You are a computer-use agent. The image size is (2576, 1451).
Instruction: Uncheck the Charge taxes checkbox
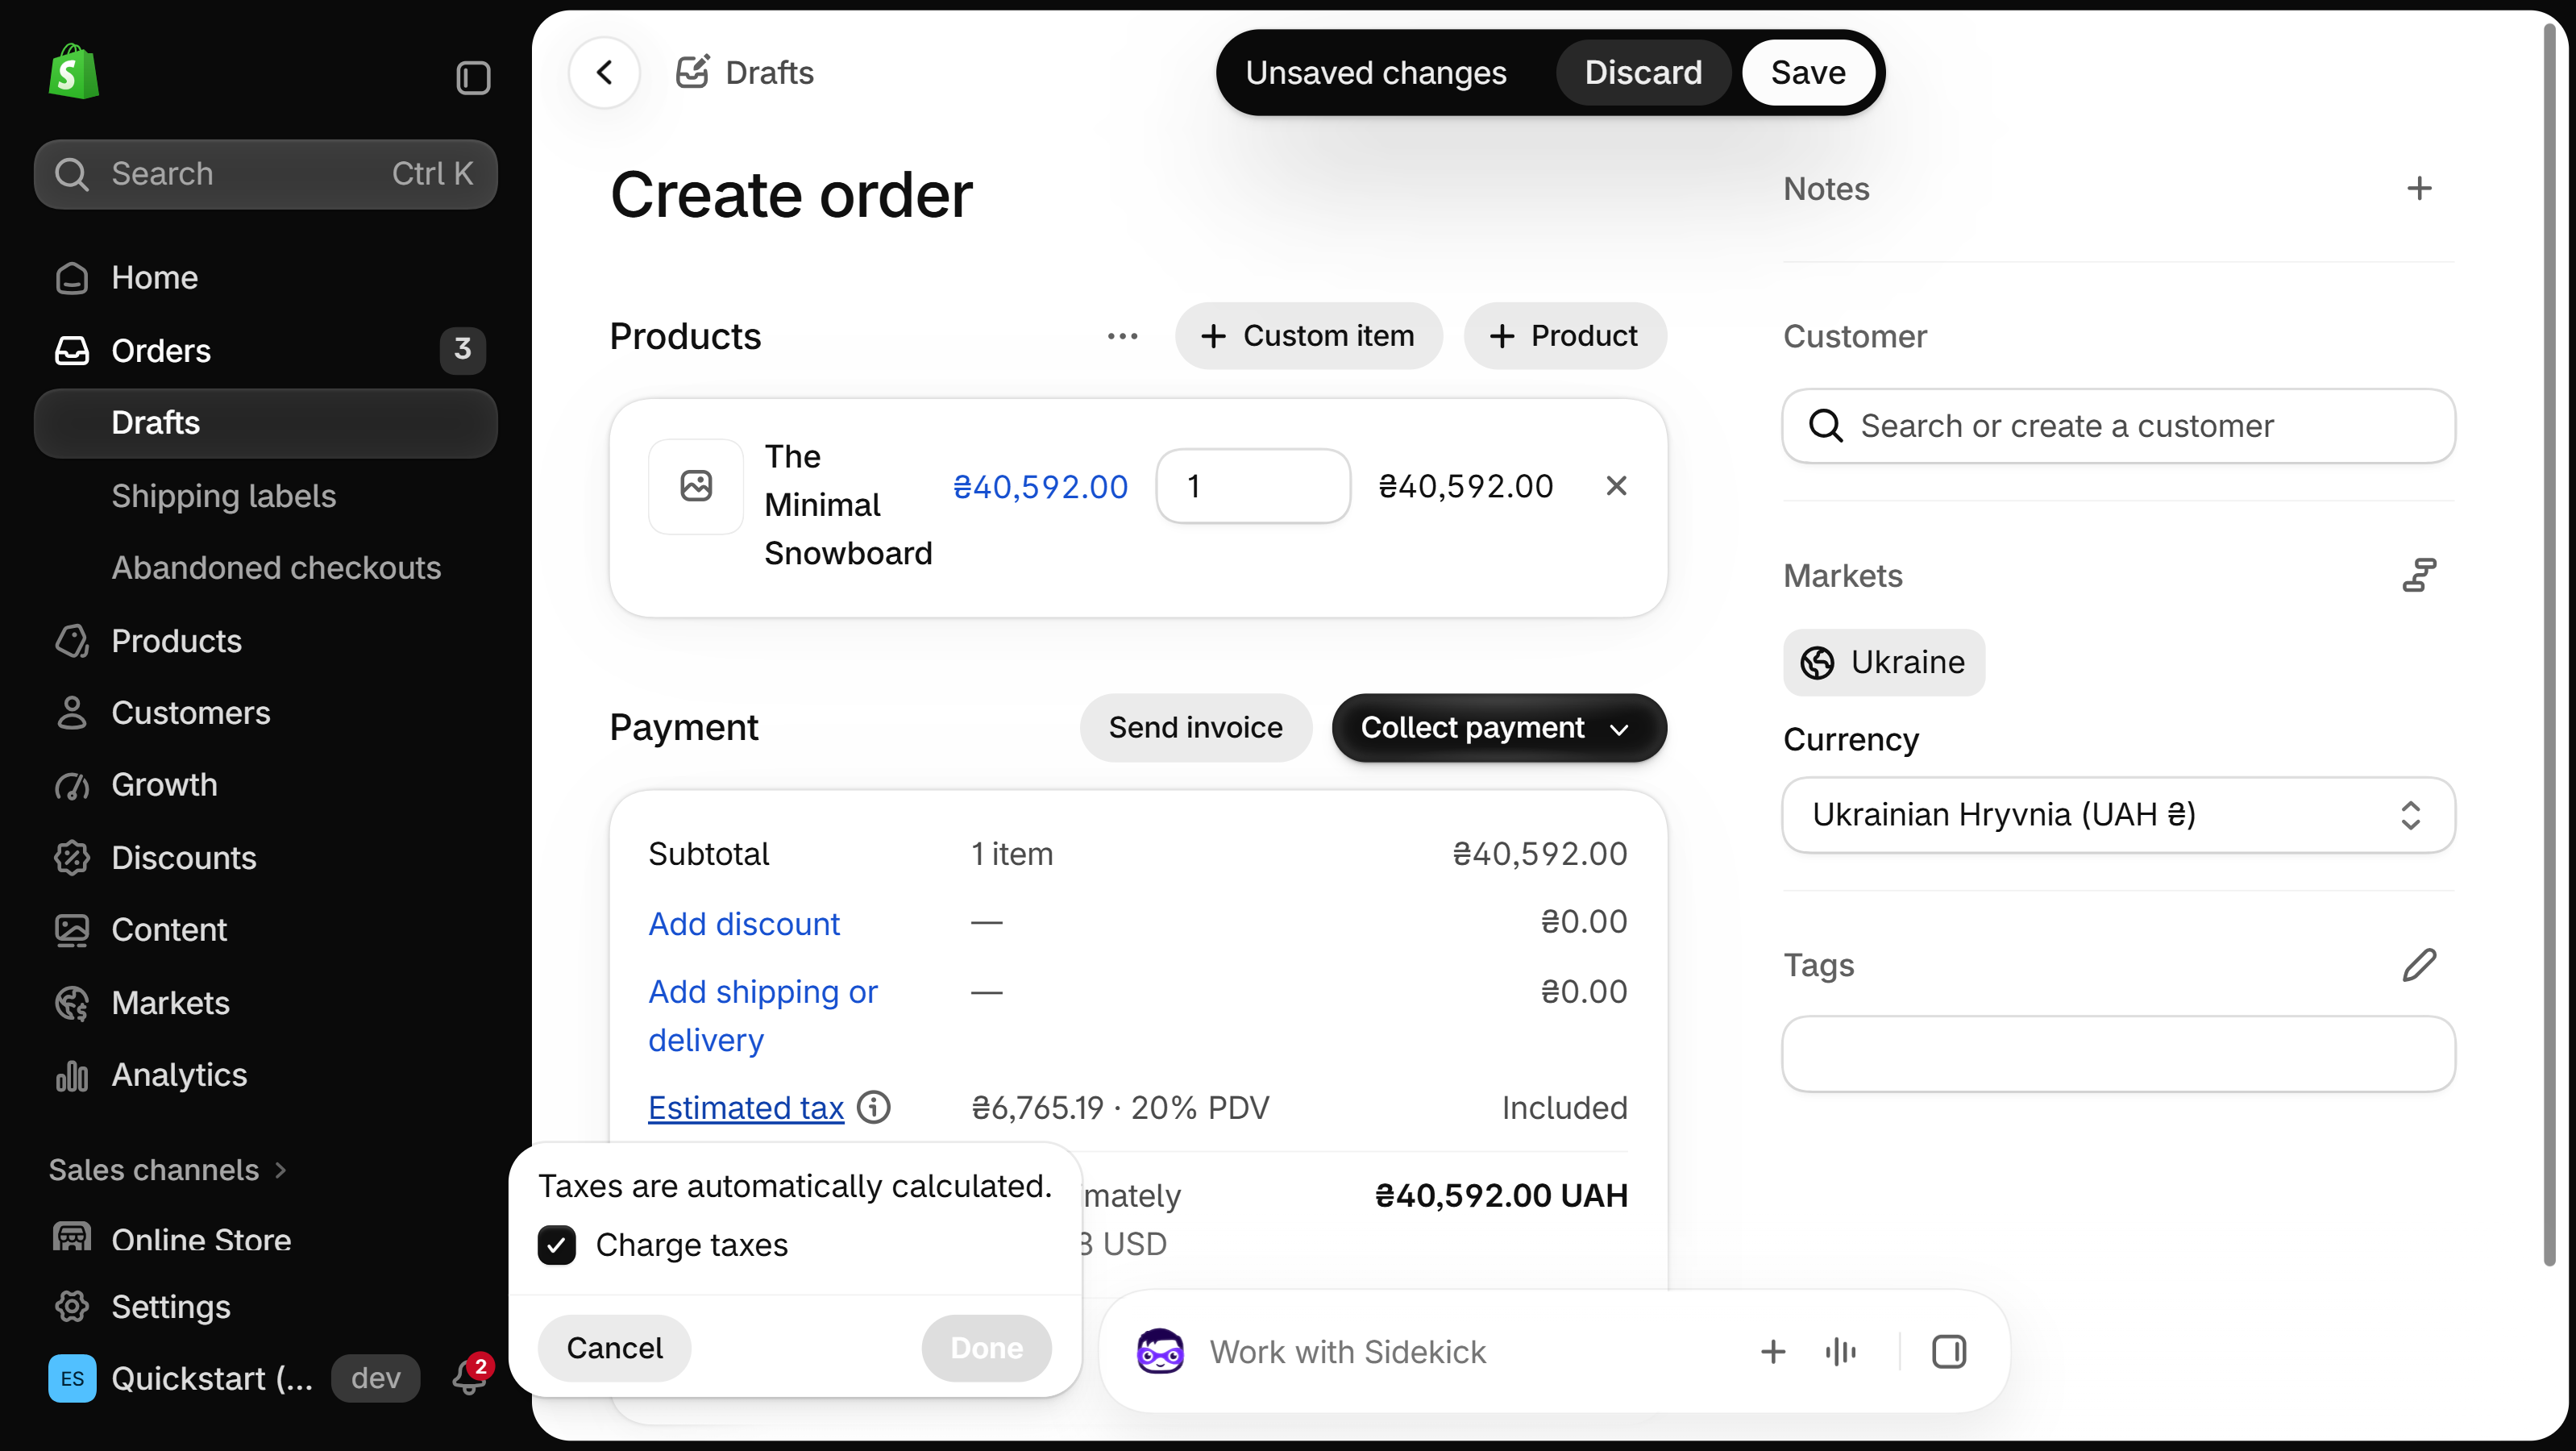pyautogui.click(x=556, y=1245)
